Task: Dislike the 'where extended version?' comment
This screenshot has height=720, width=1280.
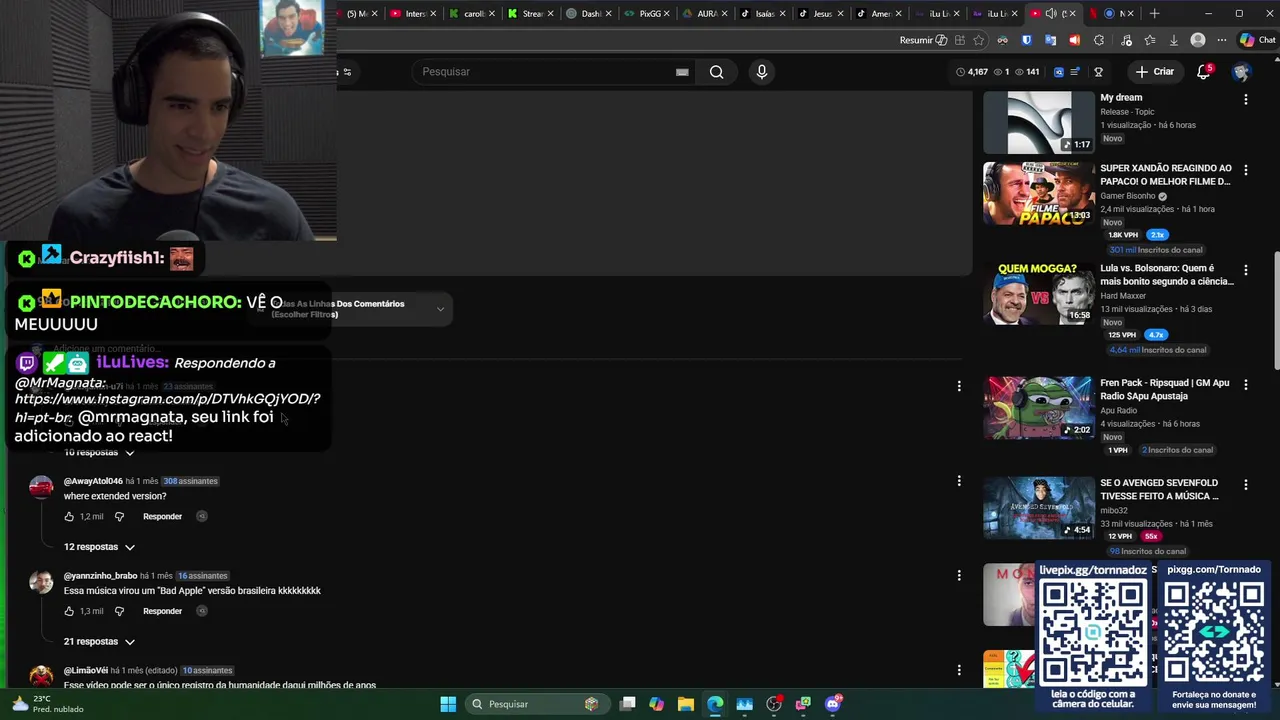Action: [119, 517]
